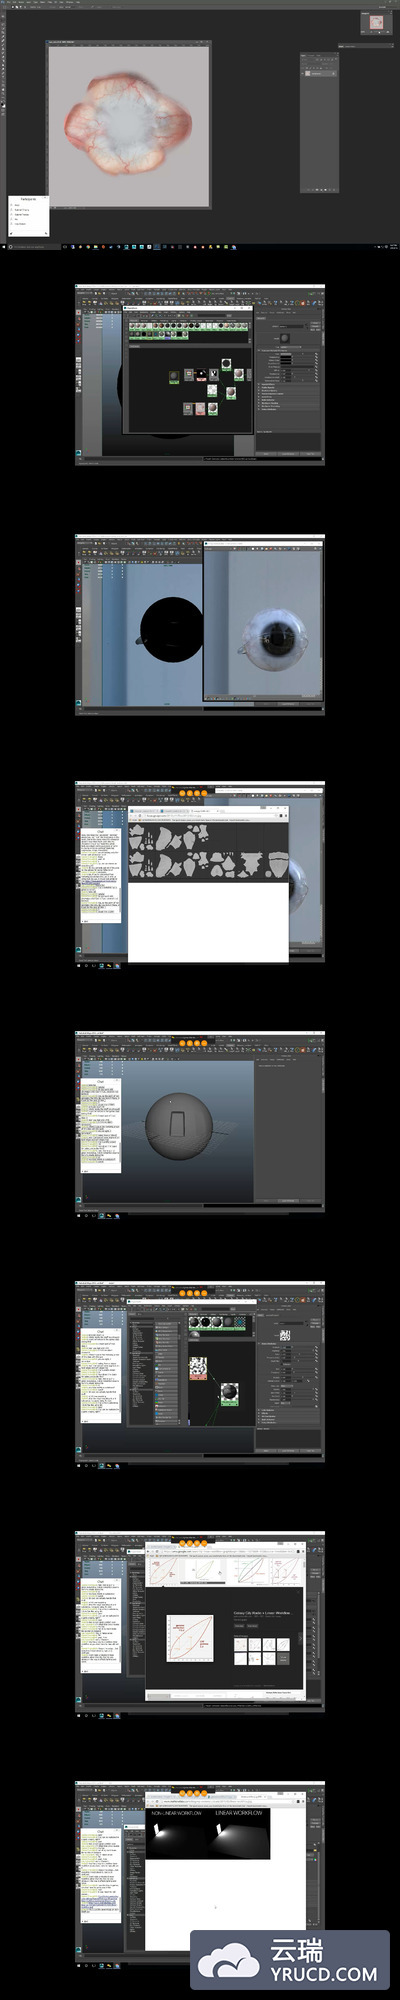Select the sphere material node wired to checker

[x=229, y=1393]
